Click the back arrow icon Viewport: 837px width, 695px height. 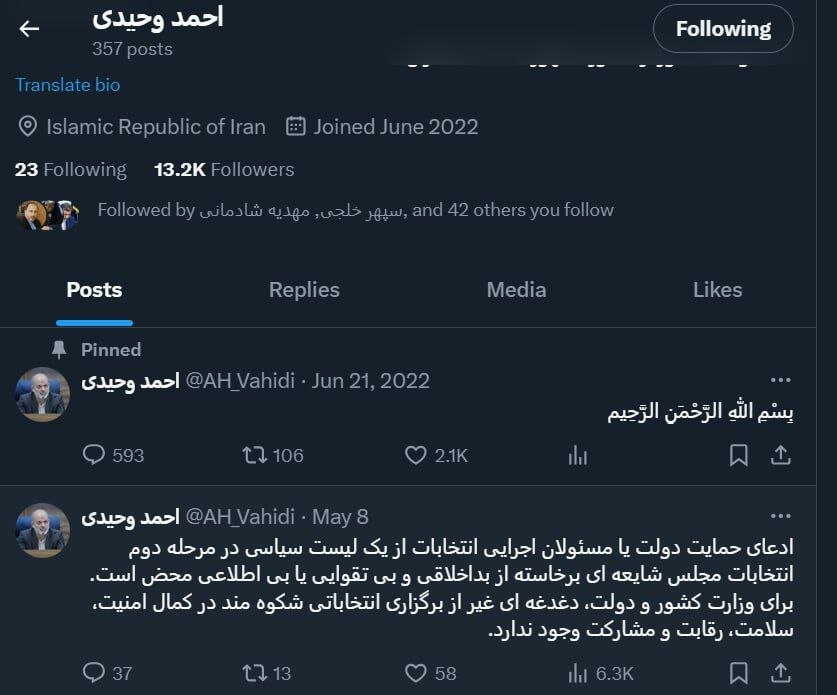29,28
